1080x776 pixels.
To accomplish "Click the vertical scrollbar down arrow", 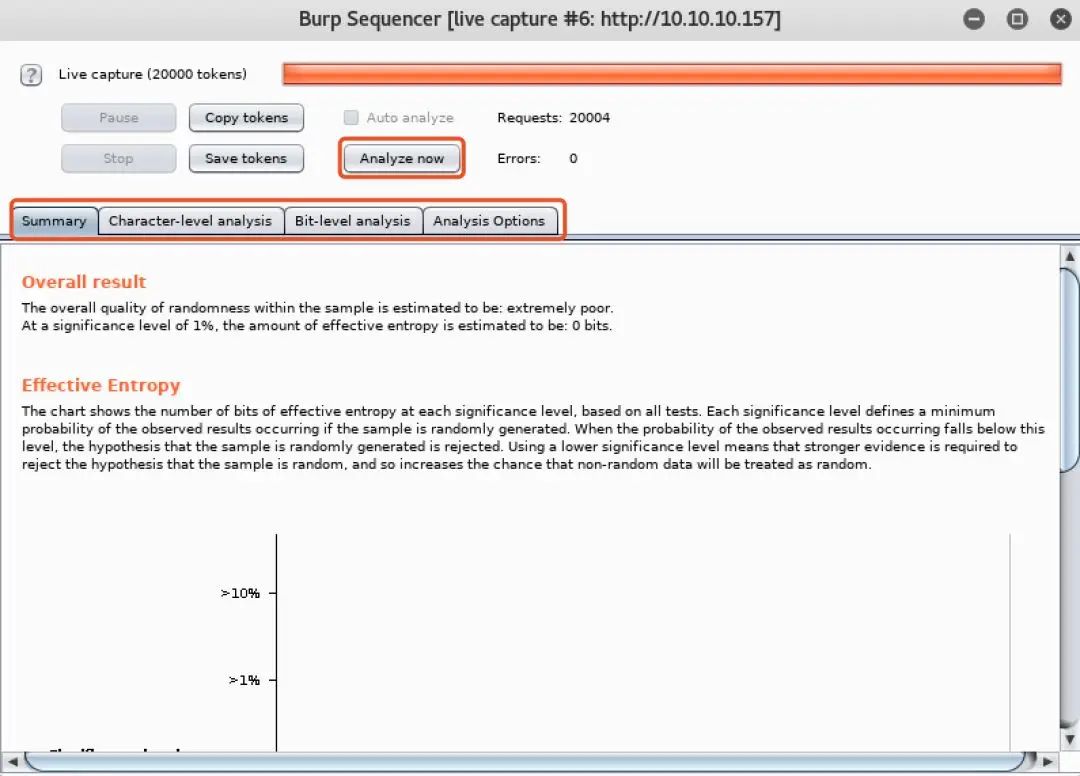I will 1070,740.
